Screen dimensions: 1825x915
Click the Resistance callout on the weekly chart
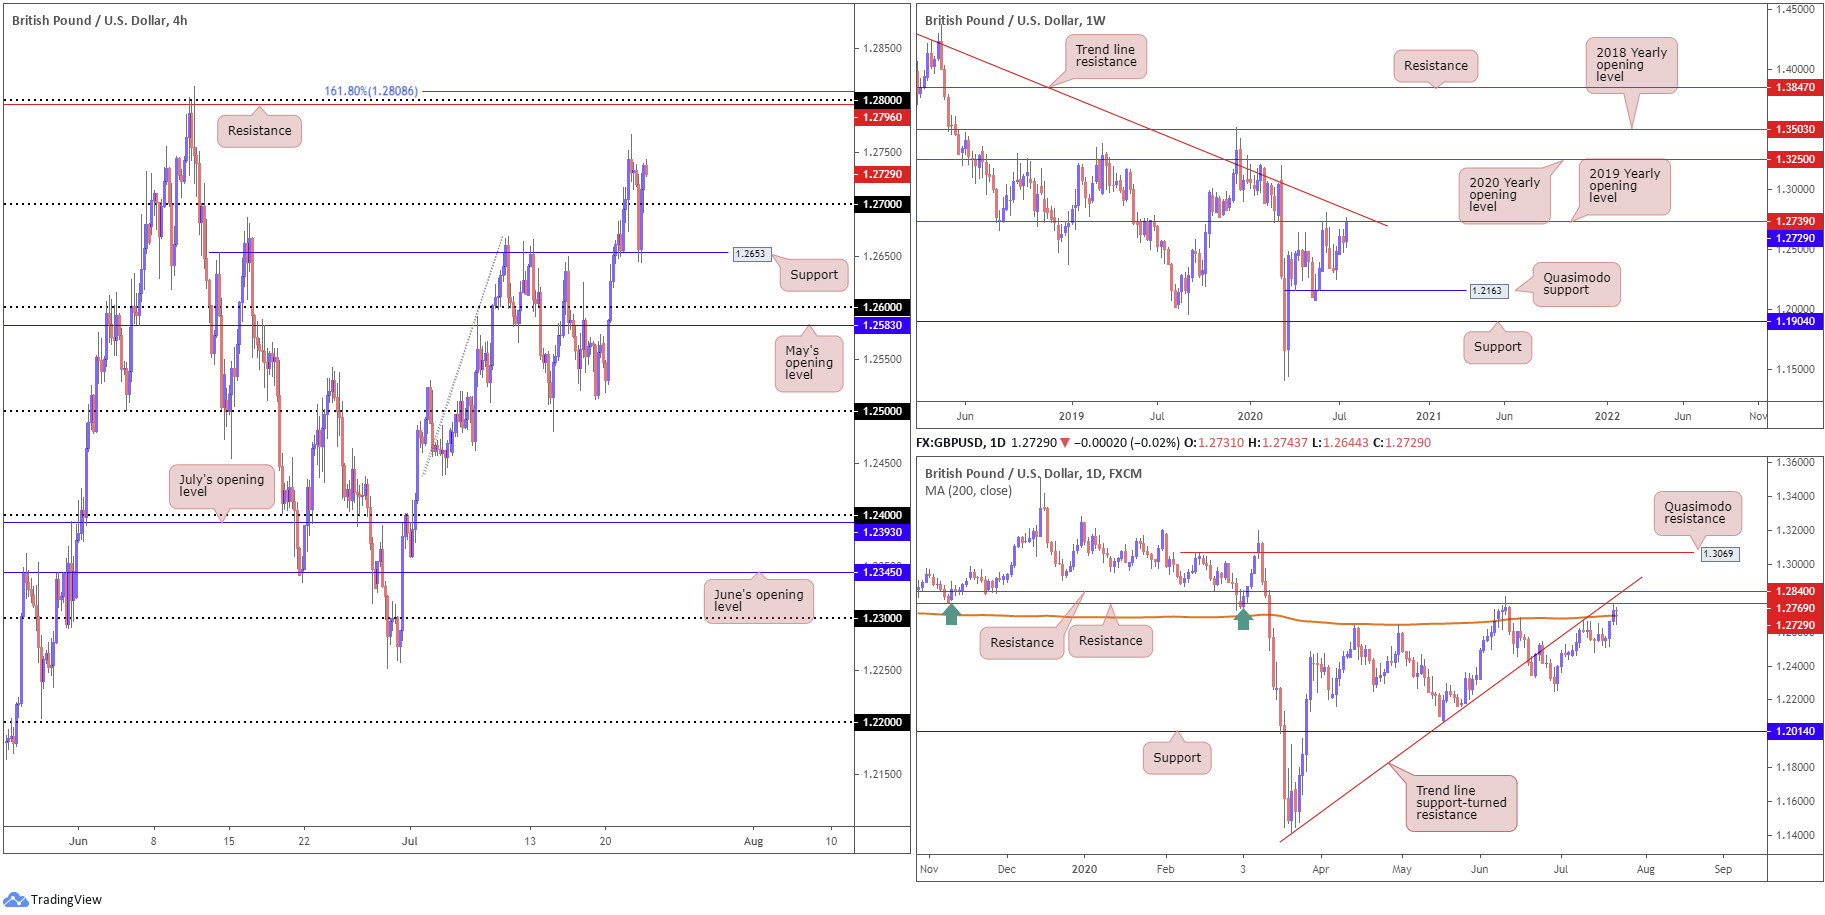click(1435, 66)
